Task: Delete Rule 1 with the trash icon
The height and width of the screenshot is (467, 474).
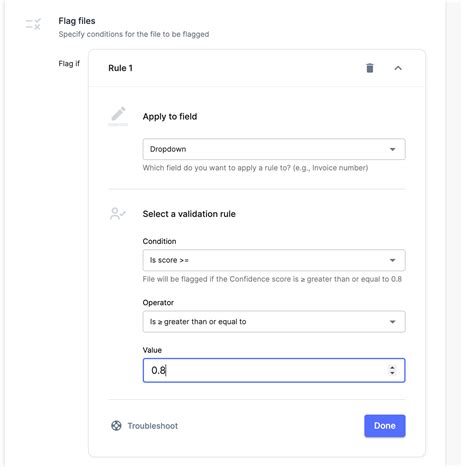Action: pyautogui.click(x=370, y=68)
